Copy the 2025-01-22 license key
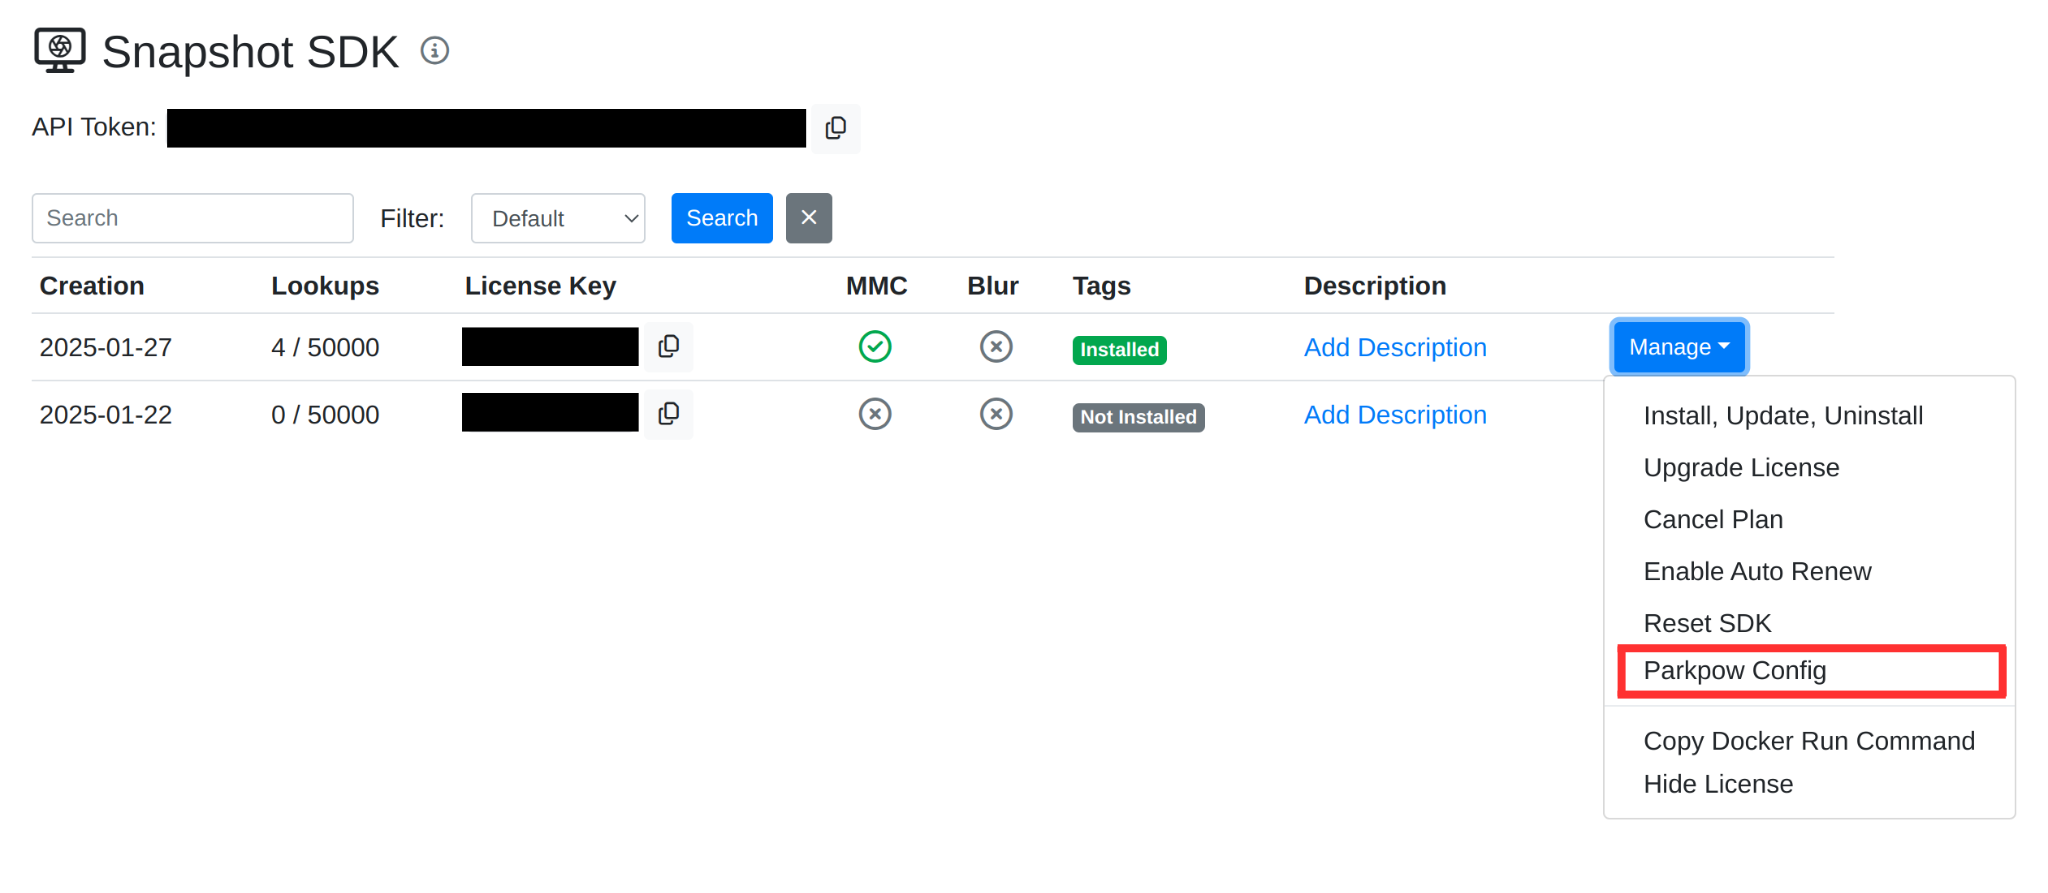 point(669,414)
